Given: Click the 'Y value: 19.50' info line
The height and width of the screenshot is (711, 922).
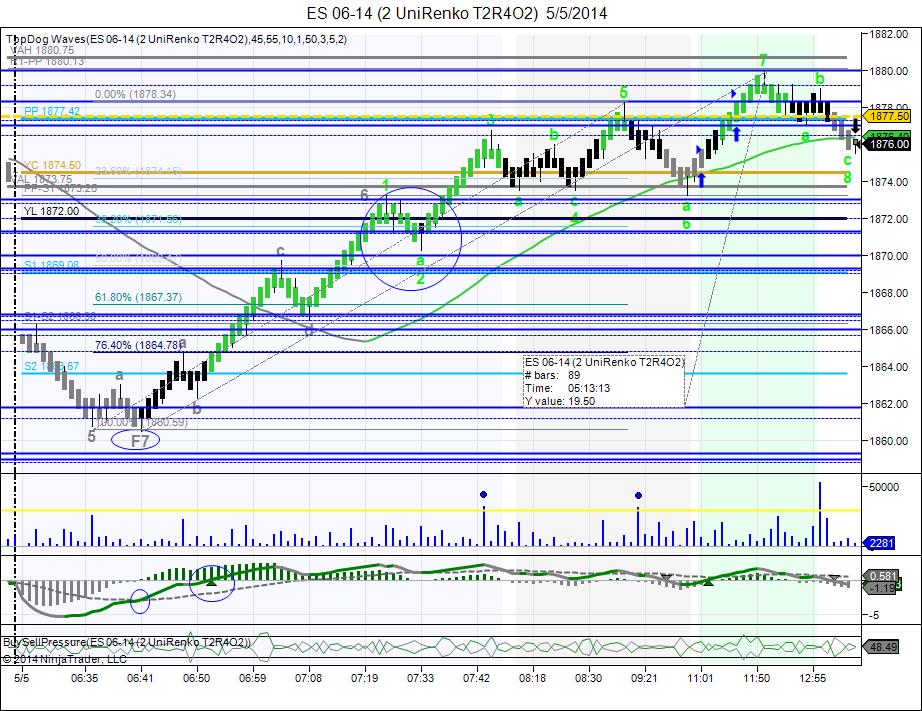Looking at the screenshot, I should pos(560,401).
